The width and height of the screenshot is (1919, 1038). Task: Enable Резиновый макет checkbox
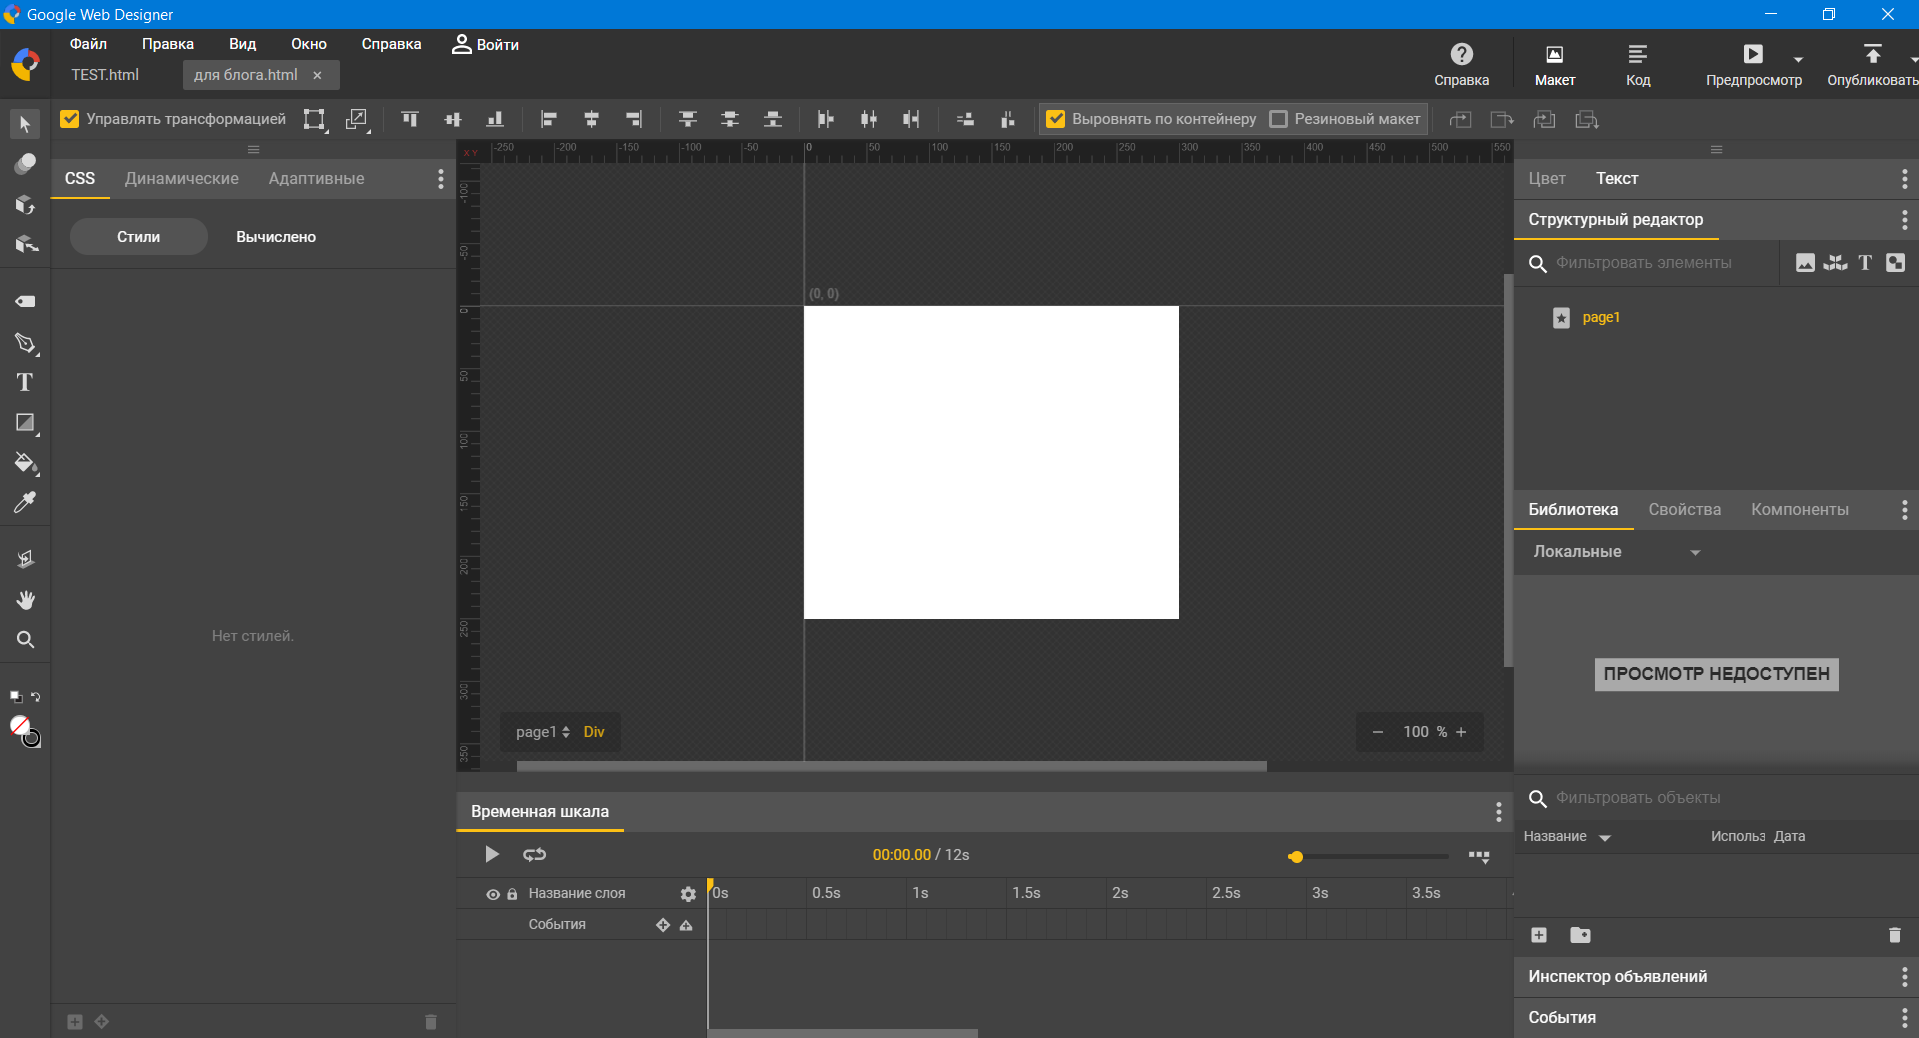pyautogui.click(x=1278, y=119)
